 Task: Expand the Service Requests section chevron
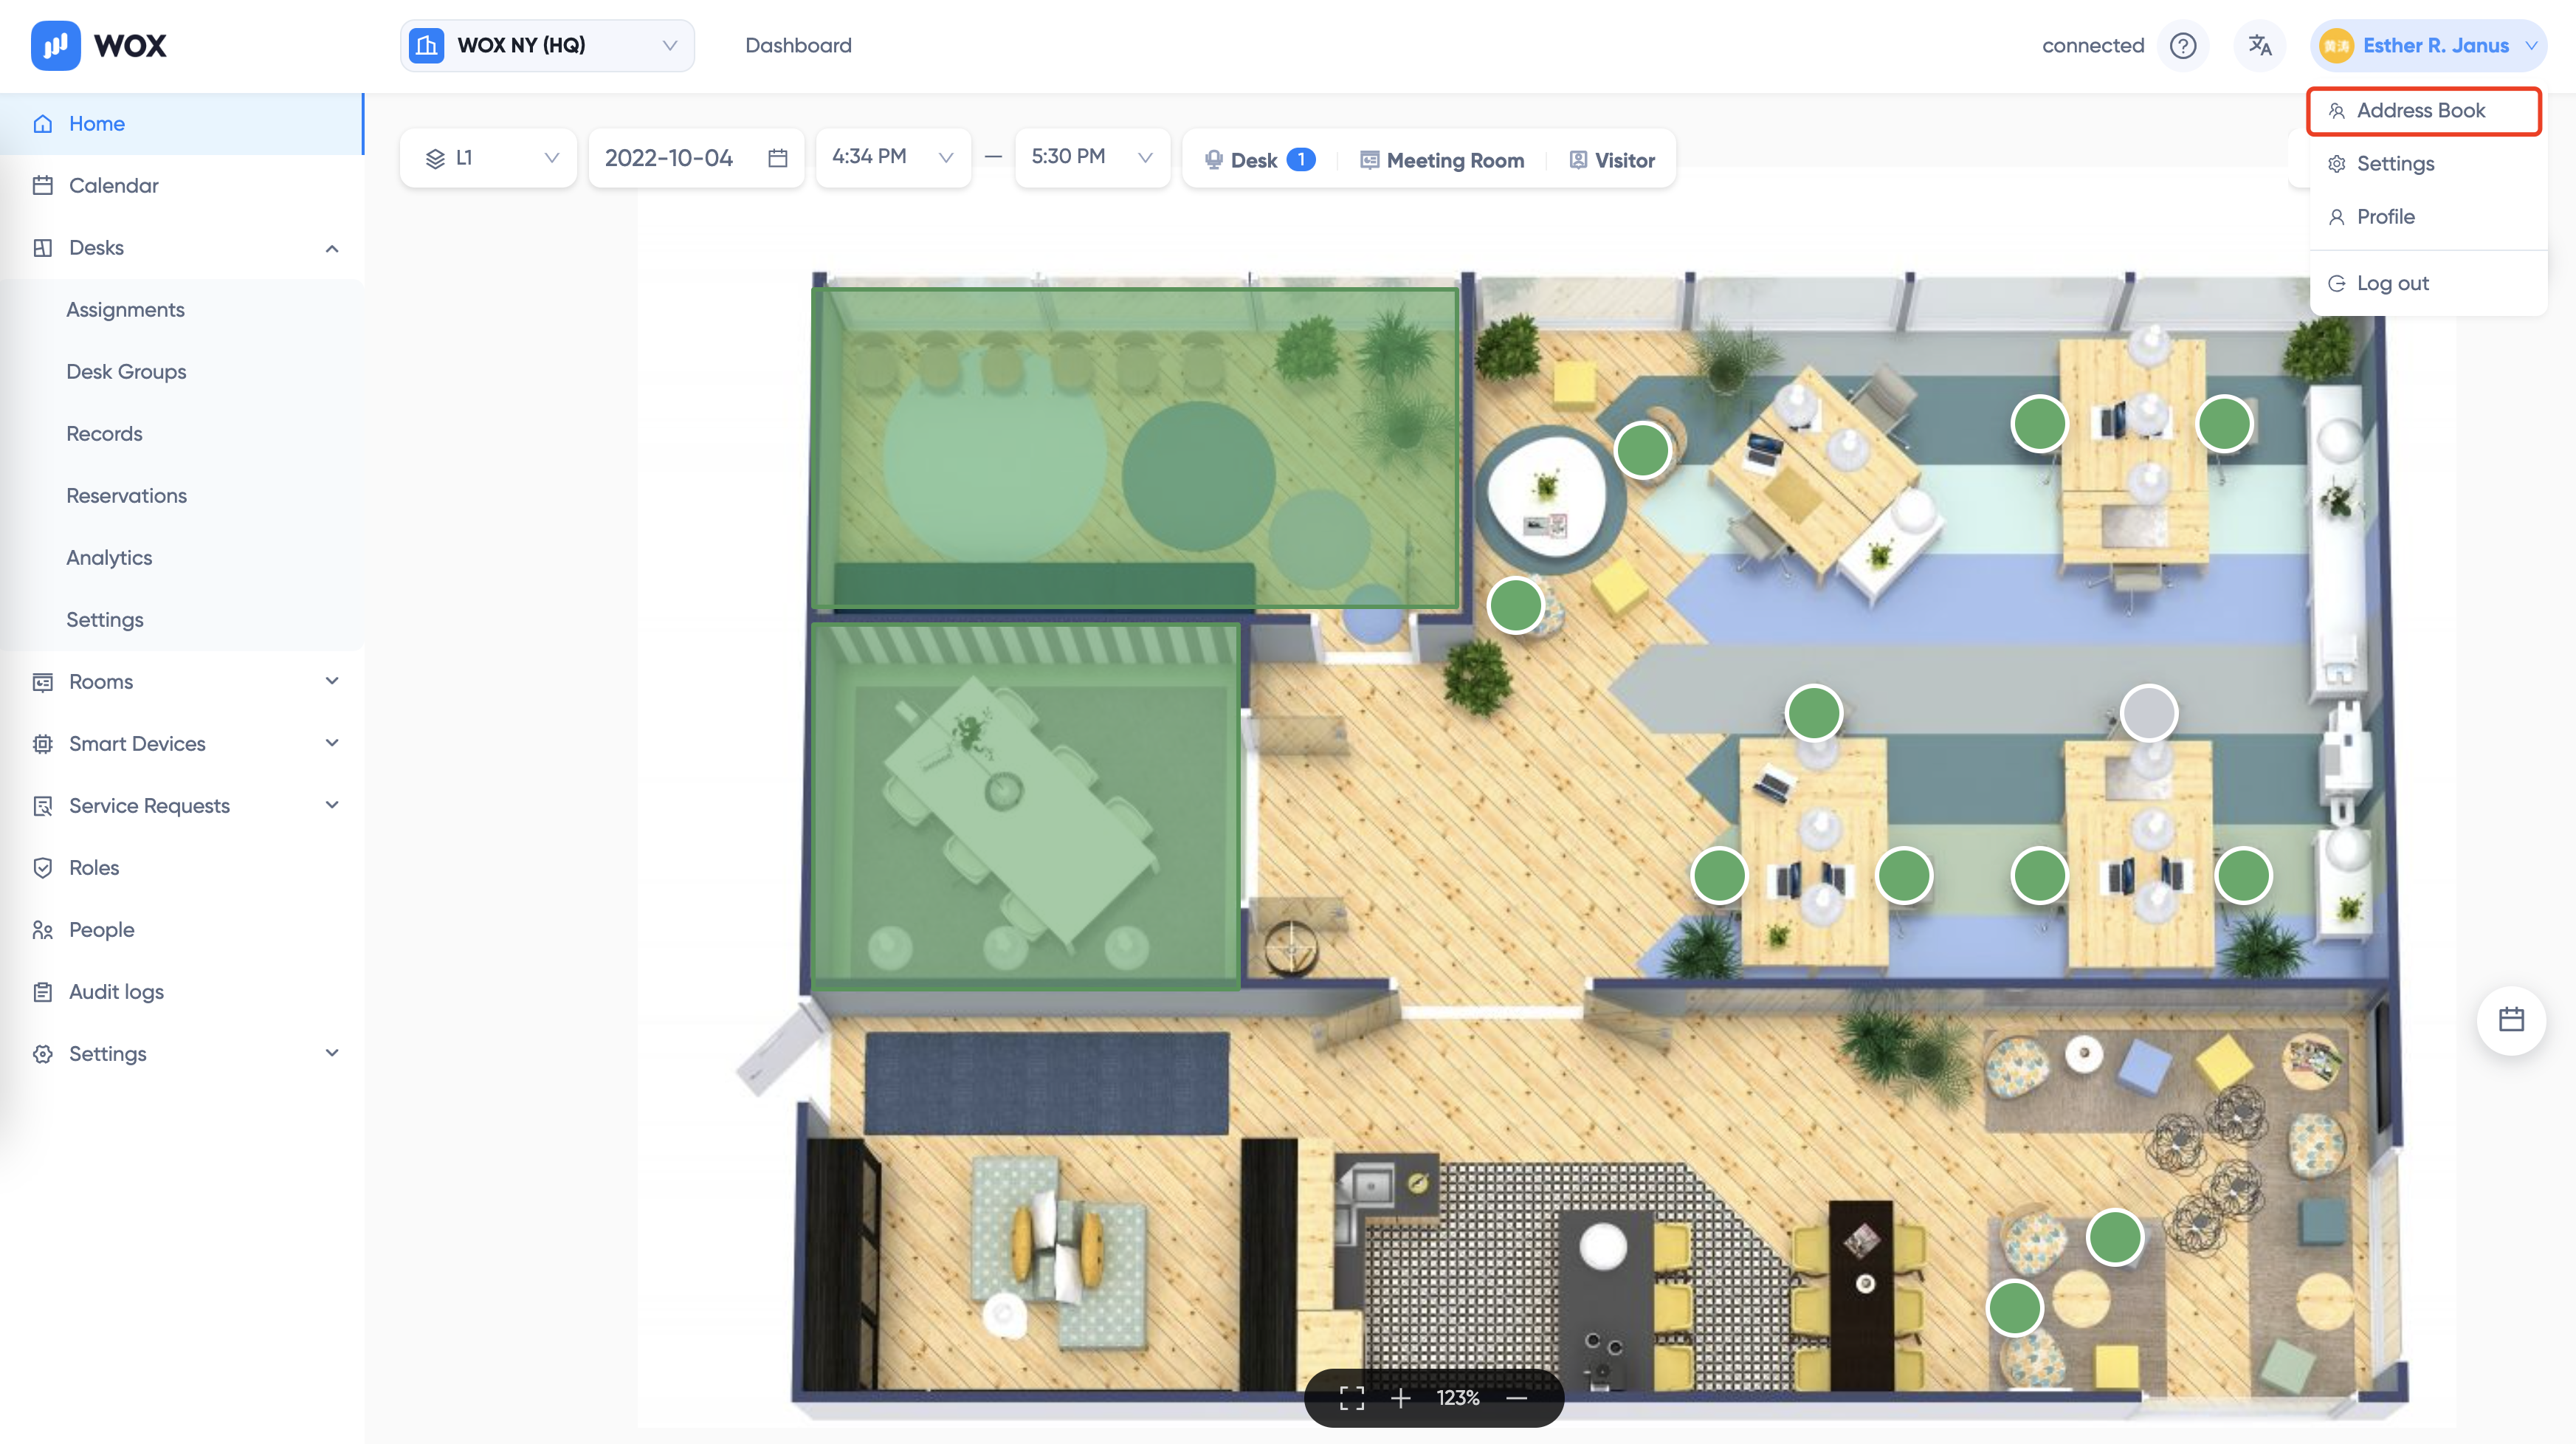[332, 806]
